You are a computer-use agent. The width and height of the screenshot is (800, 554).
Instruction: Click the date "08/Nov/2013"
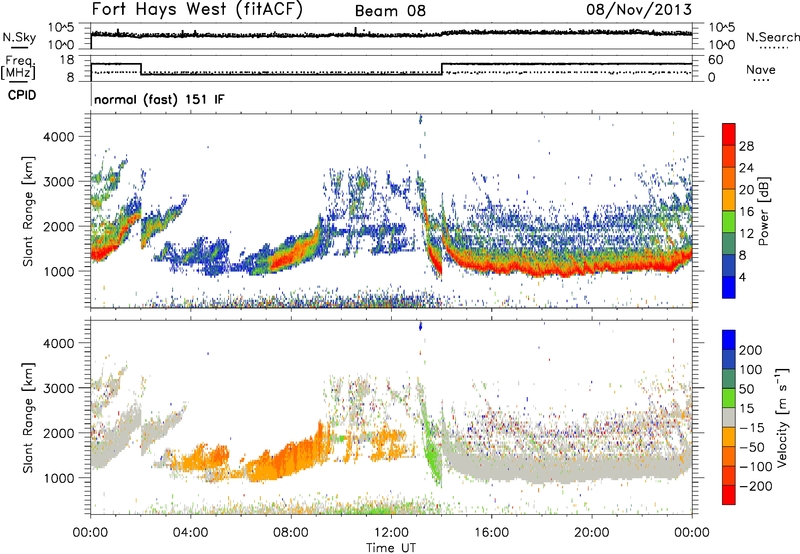point(639,10)
